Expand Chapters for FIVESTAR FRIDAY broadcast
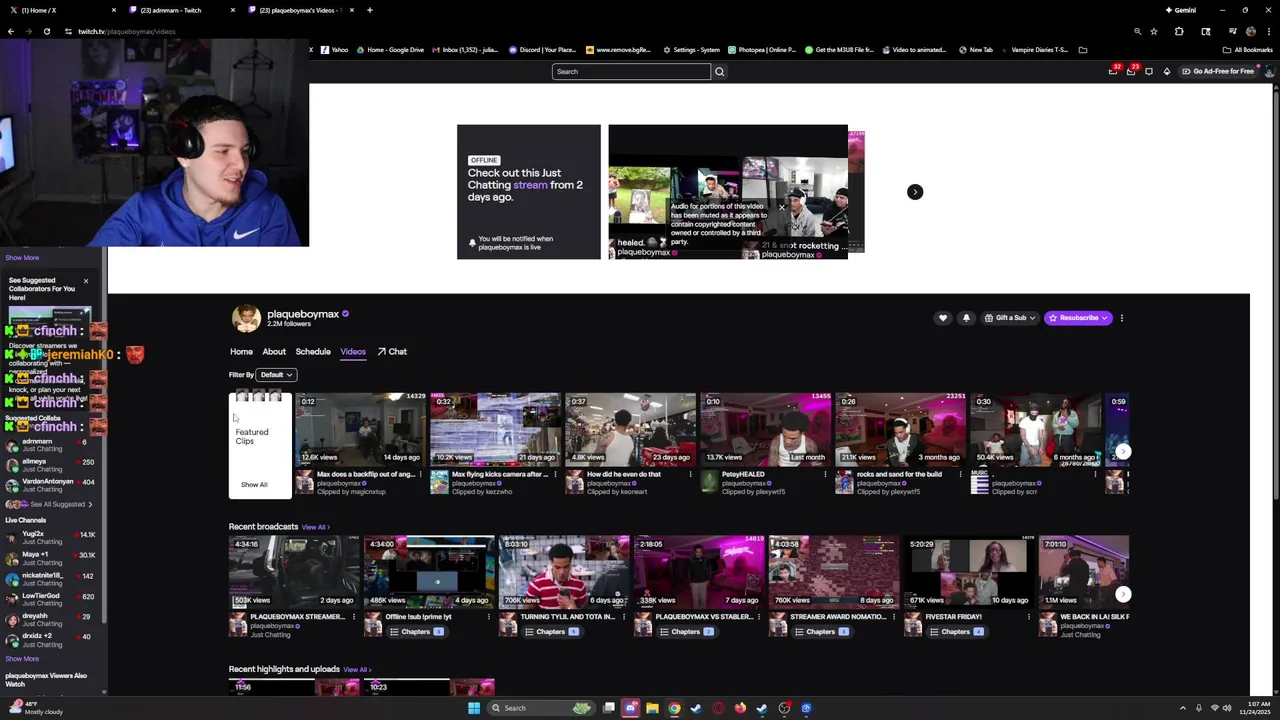 pyautogui.click(x=956, y=632)
